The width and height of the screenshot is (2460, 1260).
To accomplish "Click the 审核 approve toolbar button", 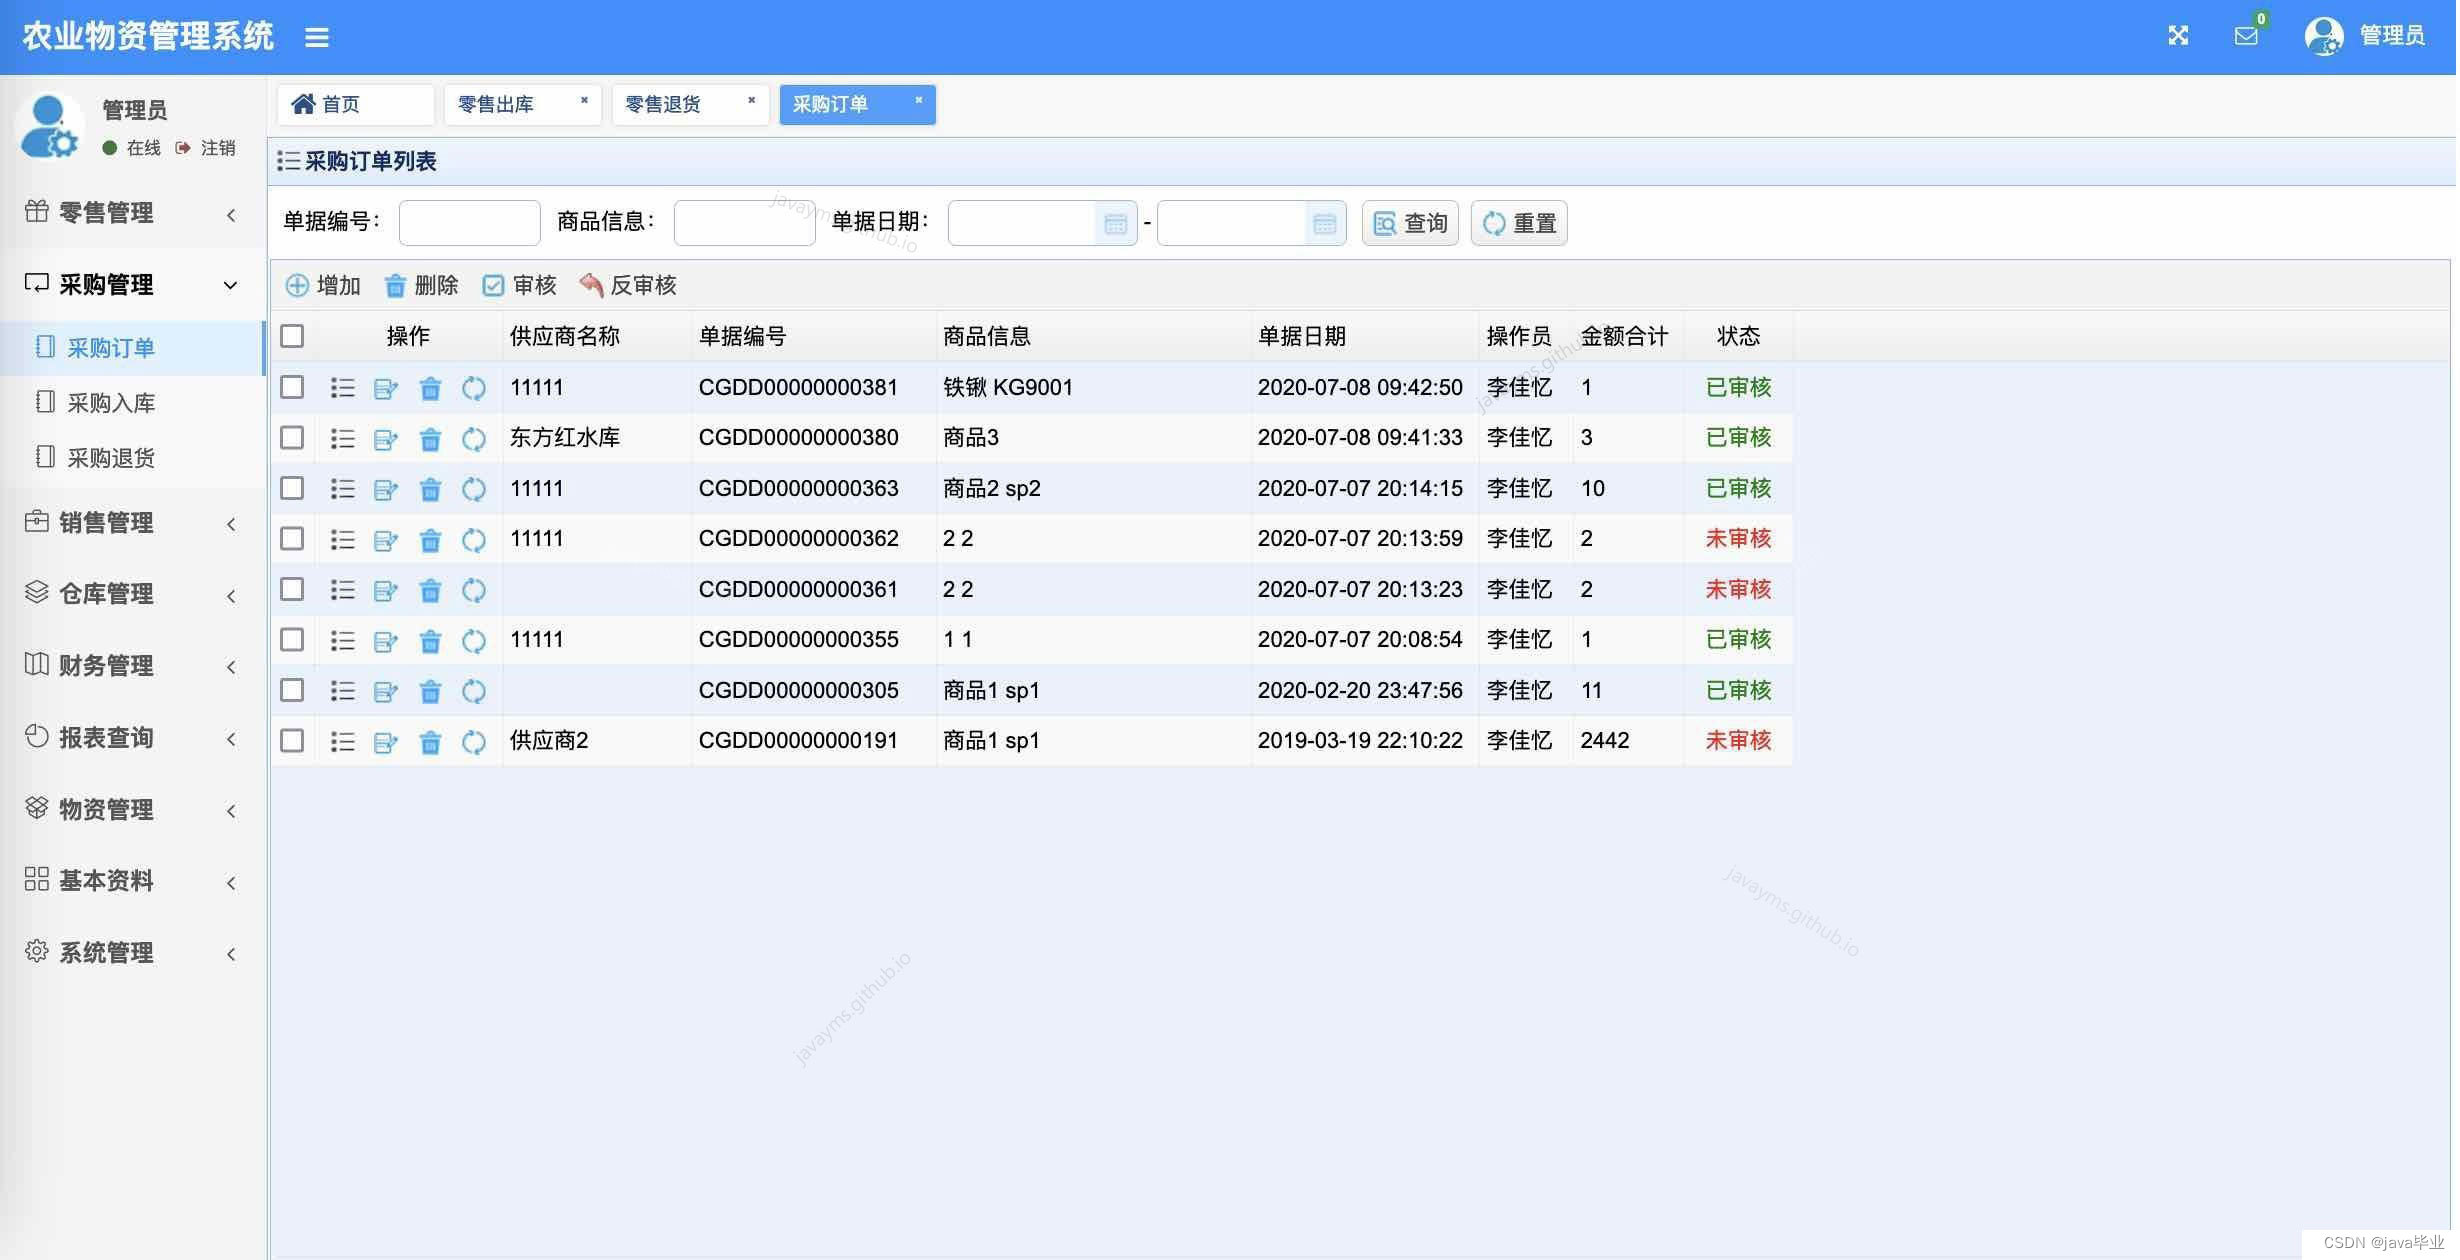I will [519, 286].
